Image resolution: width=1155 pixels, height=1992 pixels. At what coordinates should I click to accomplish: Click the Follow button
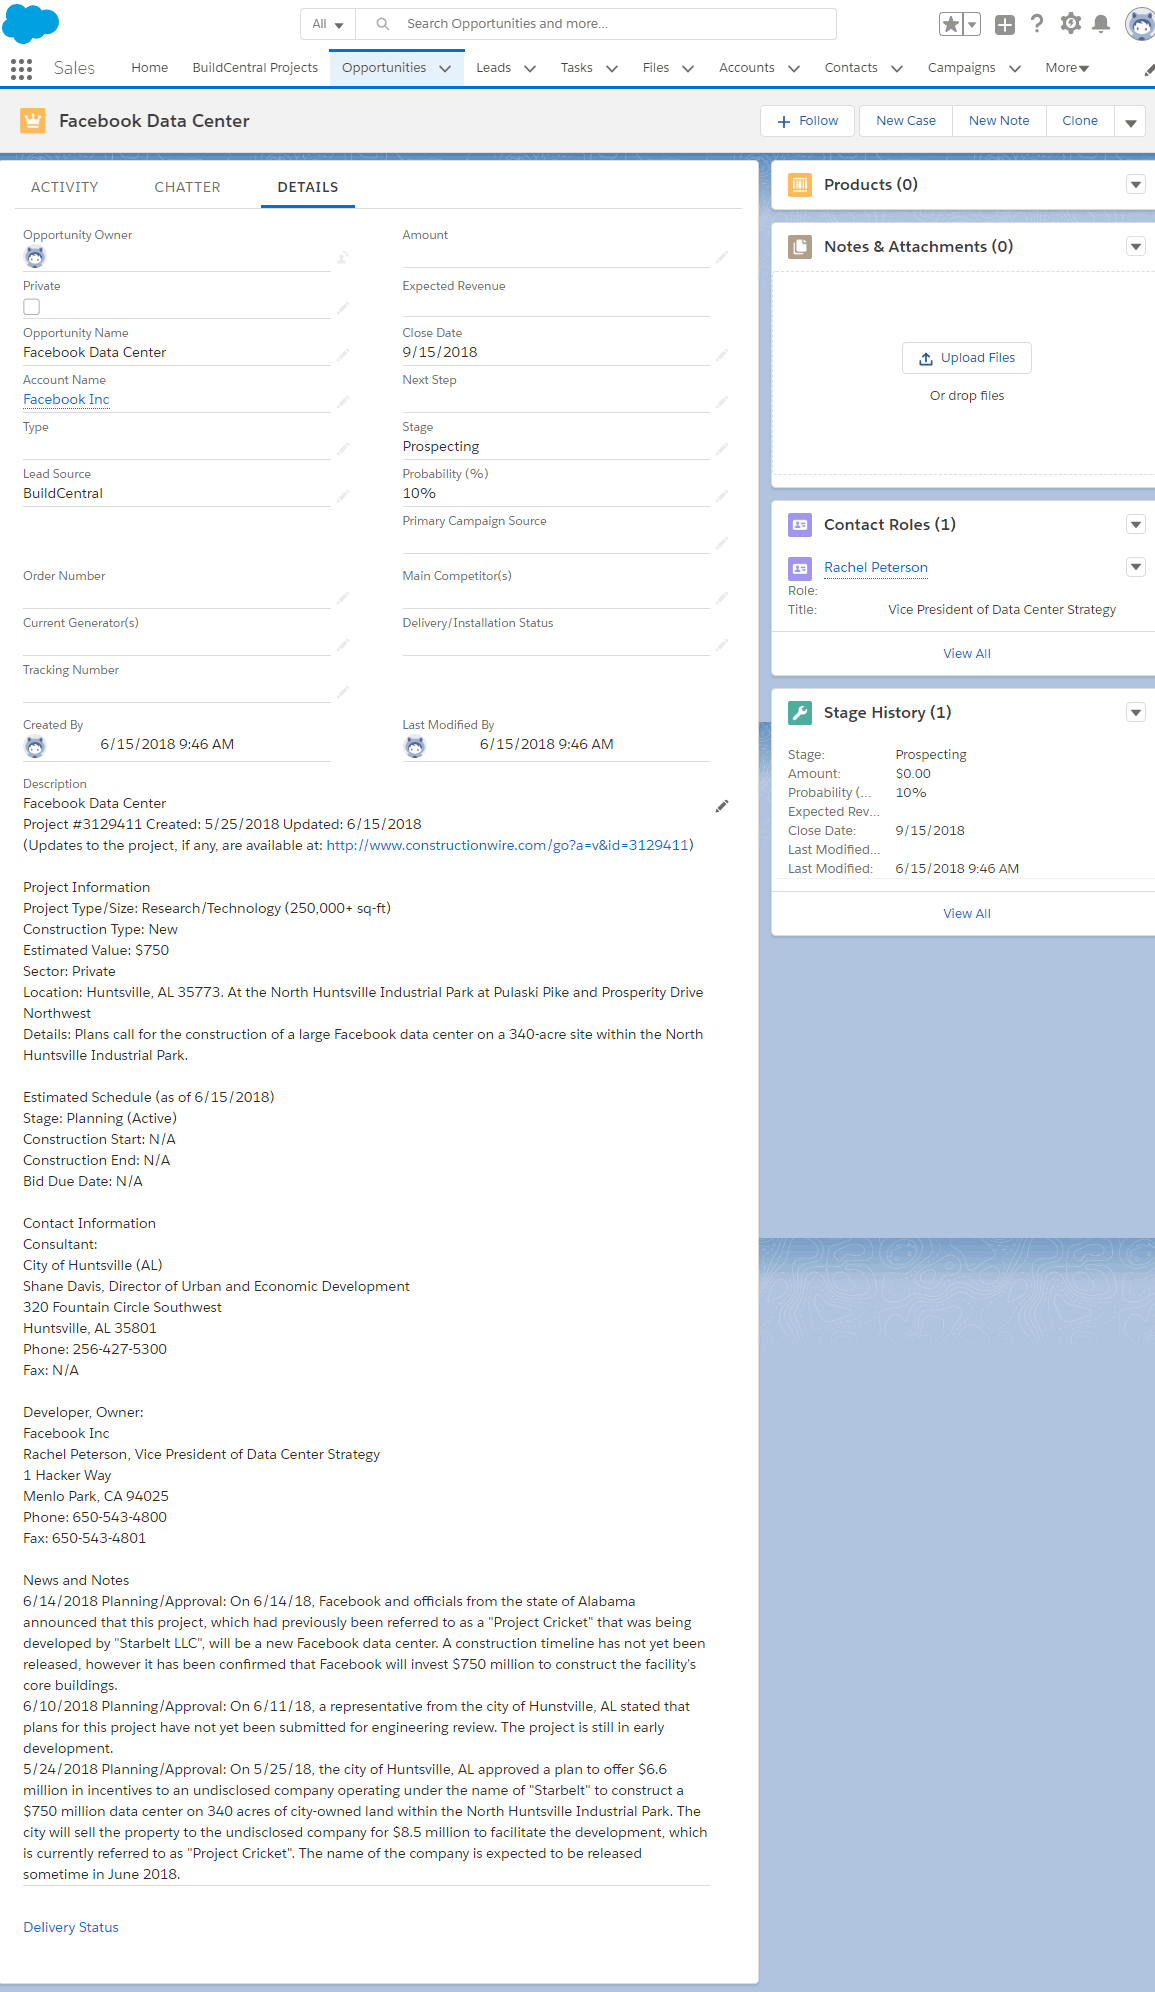pyautogui.click(x=808, y=121)
